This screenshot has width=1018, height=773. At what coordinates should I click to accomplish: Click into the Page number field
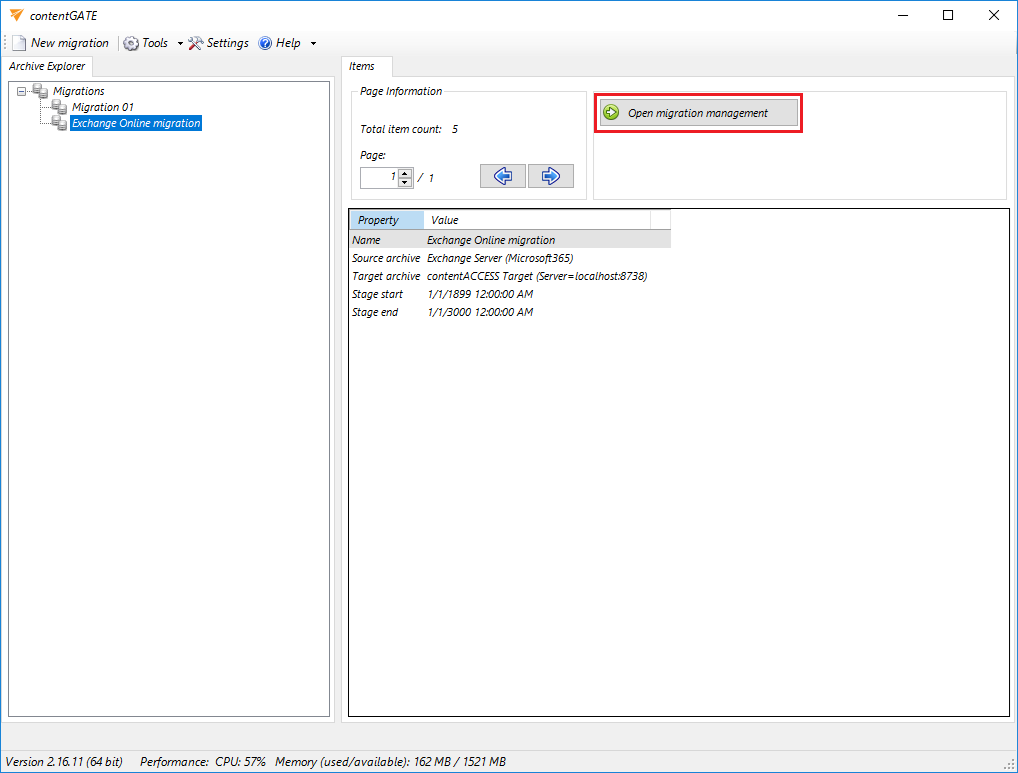tap(379, 177)
